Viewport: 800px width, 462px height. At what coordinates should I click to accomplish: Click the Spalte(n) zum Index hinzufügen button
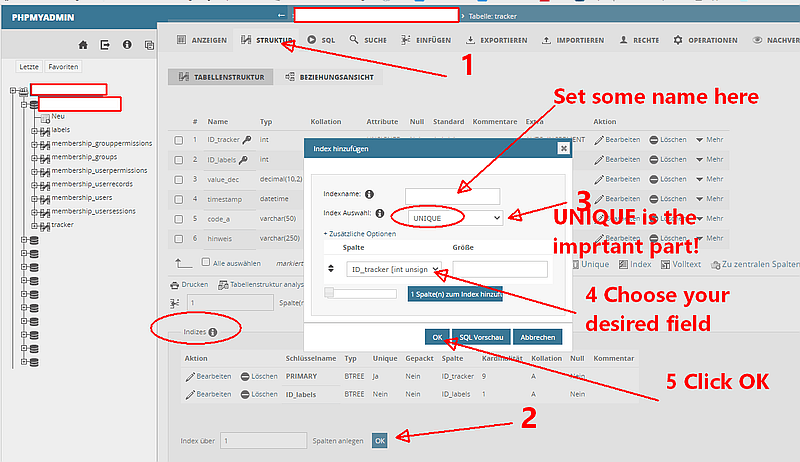[455, 294]
